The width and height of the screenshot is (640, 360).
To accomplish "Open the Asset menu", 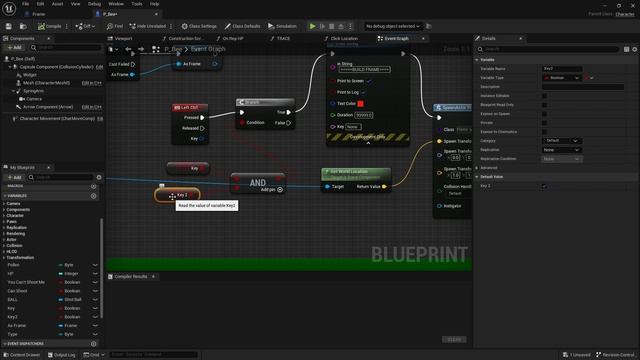I will point(57,4).
